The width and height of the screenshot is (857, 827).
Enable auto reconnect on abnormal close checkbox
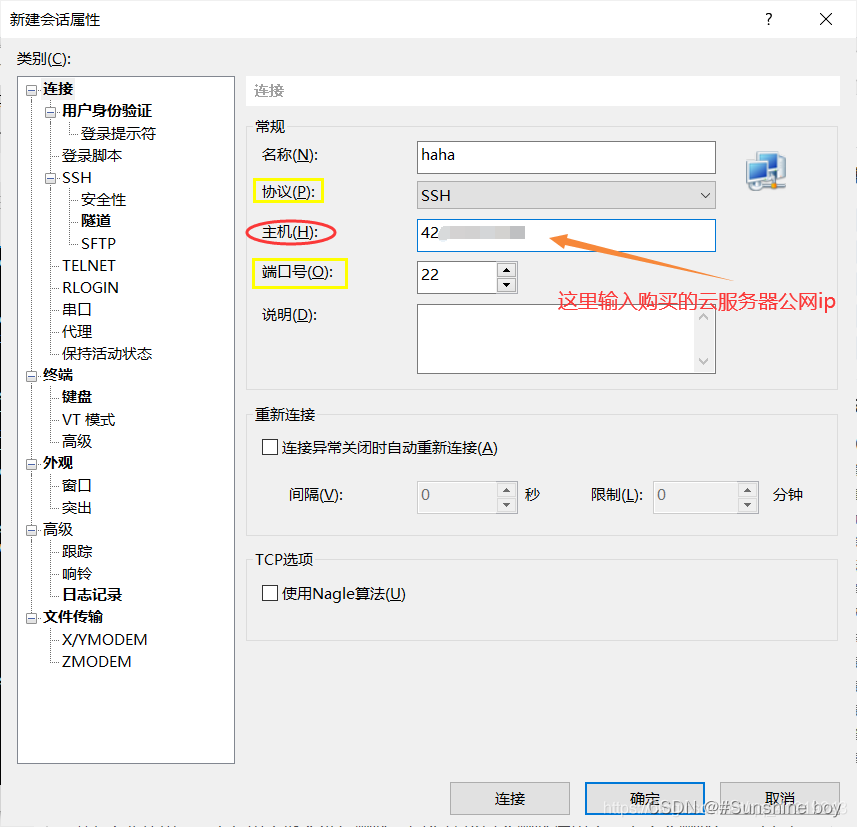pos(269,447)
